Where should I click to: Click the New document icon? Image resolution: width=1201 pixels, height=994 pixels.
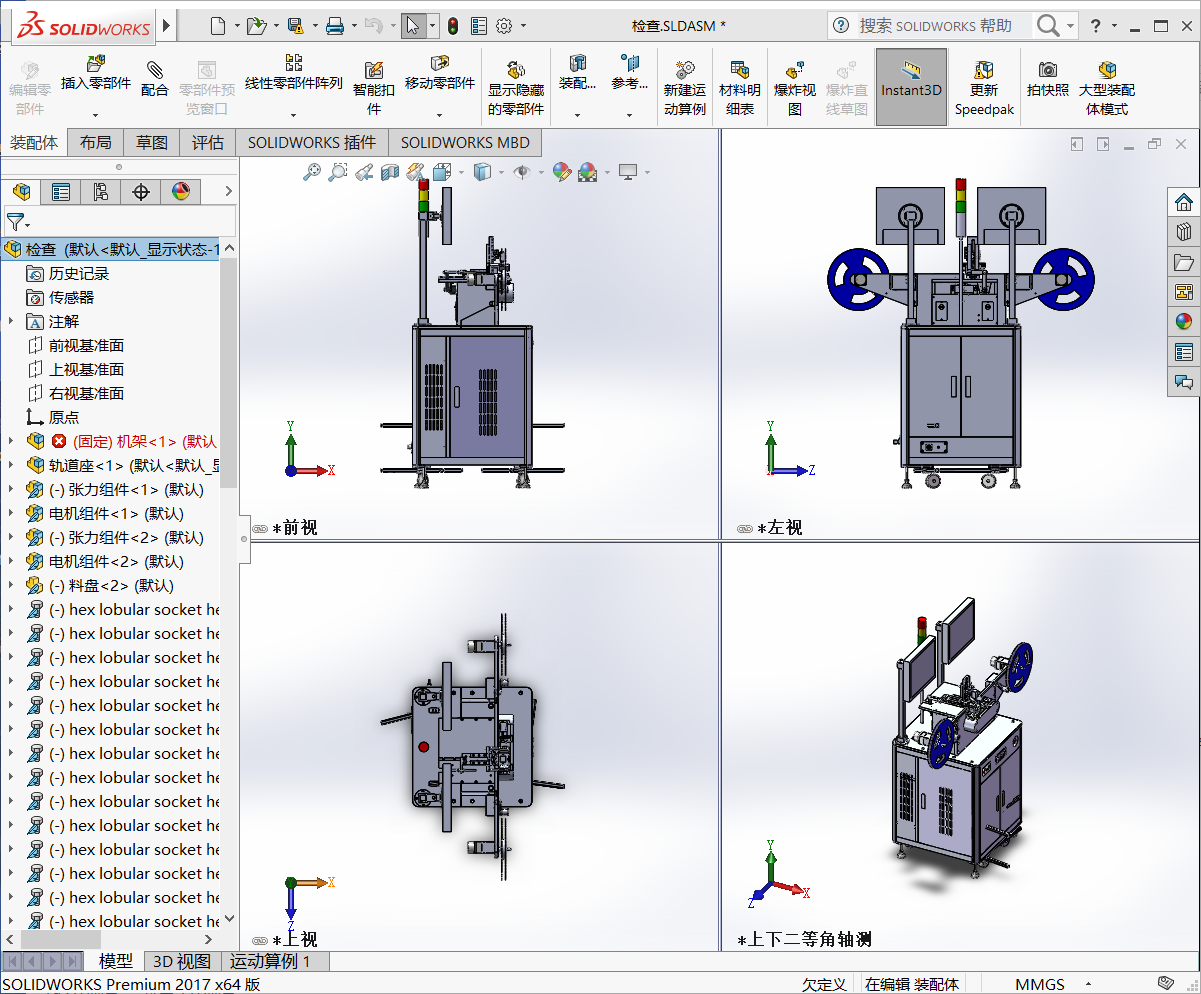[x=217, y=26]
